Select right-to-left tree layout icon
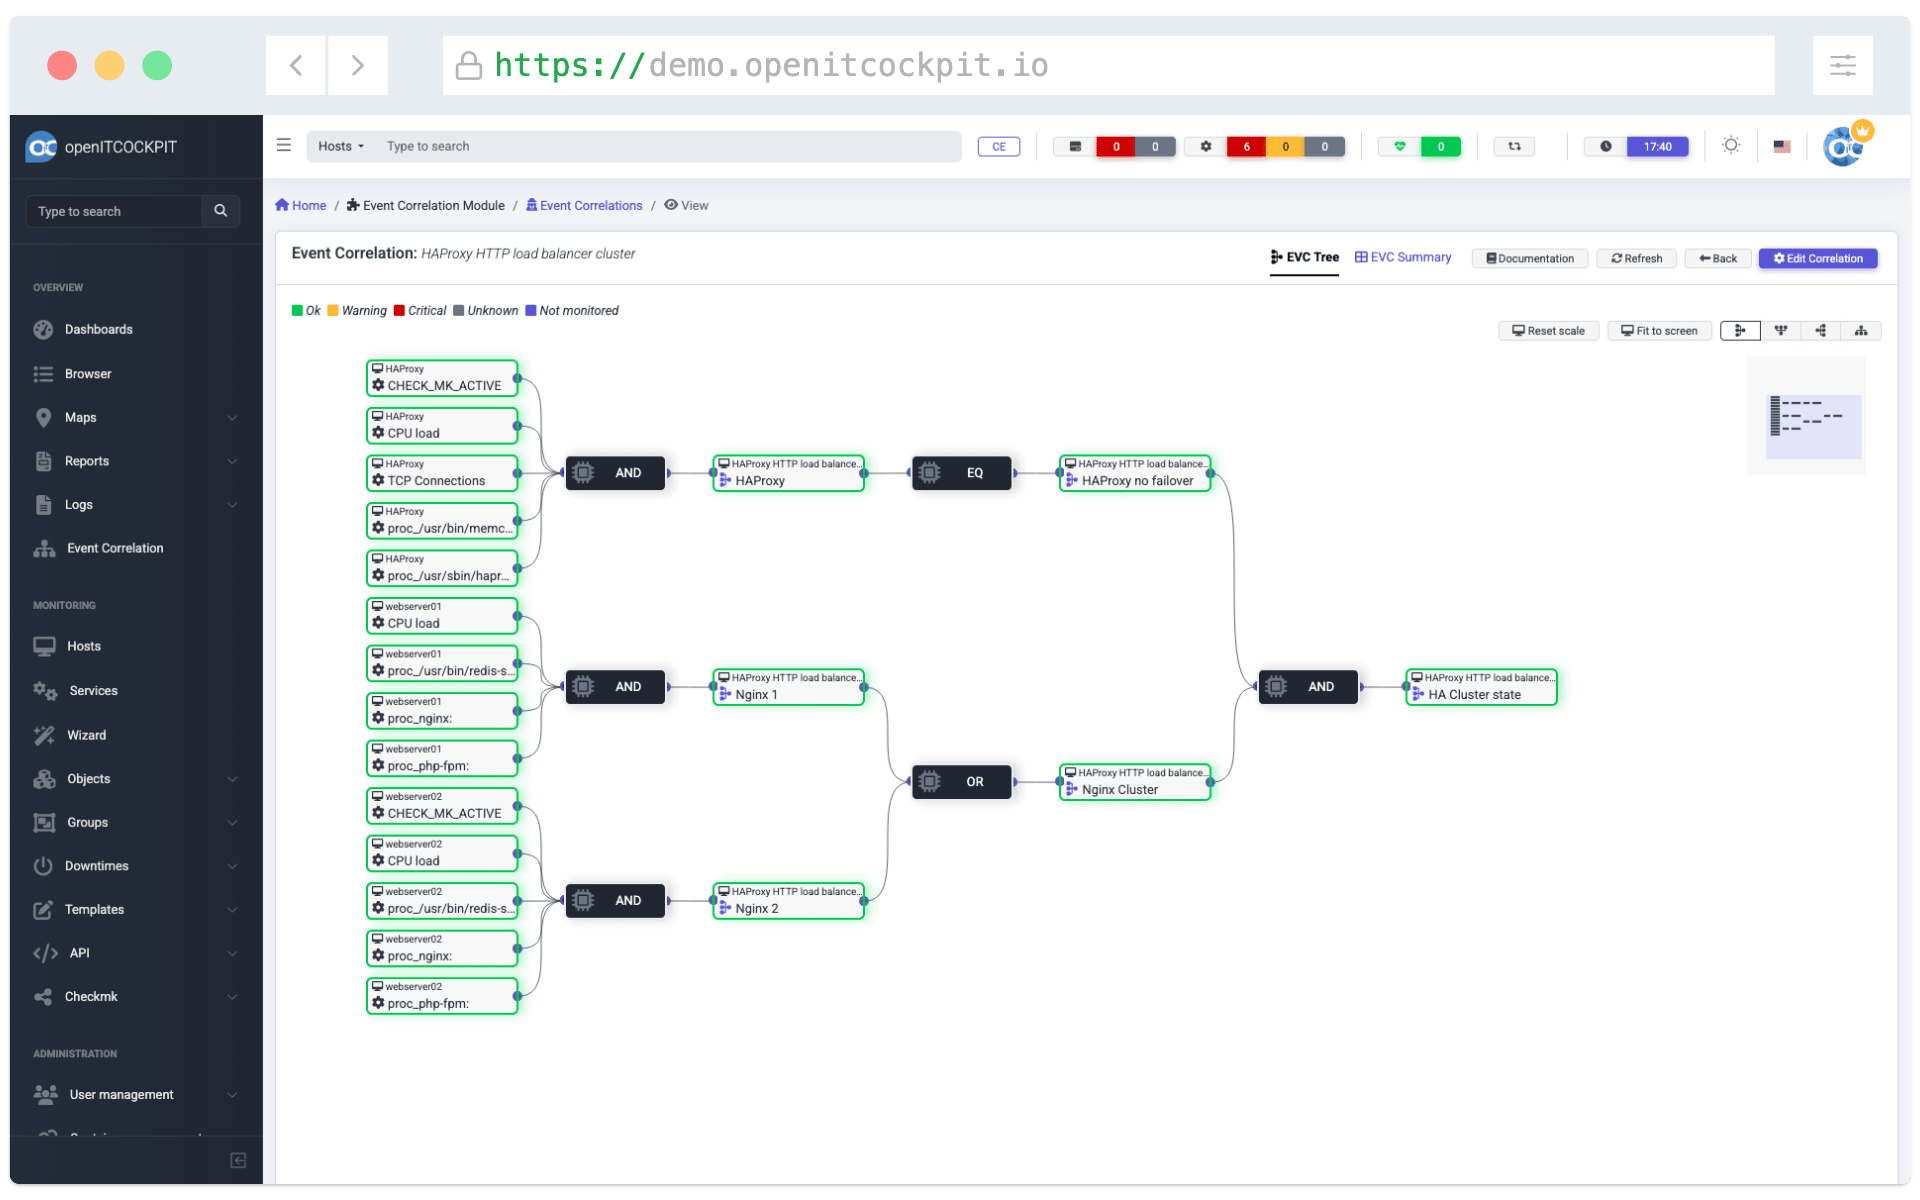The height and width of the screenshot is (1200, 1920). pos(1821,331)
